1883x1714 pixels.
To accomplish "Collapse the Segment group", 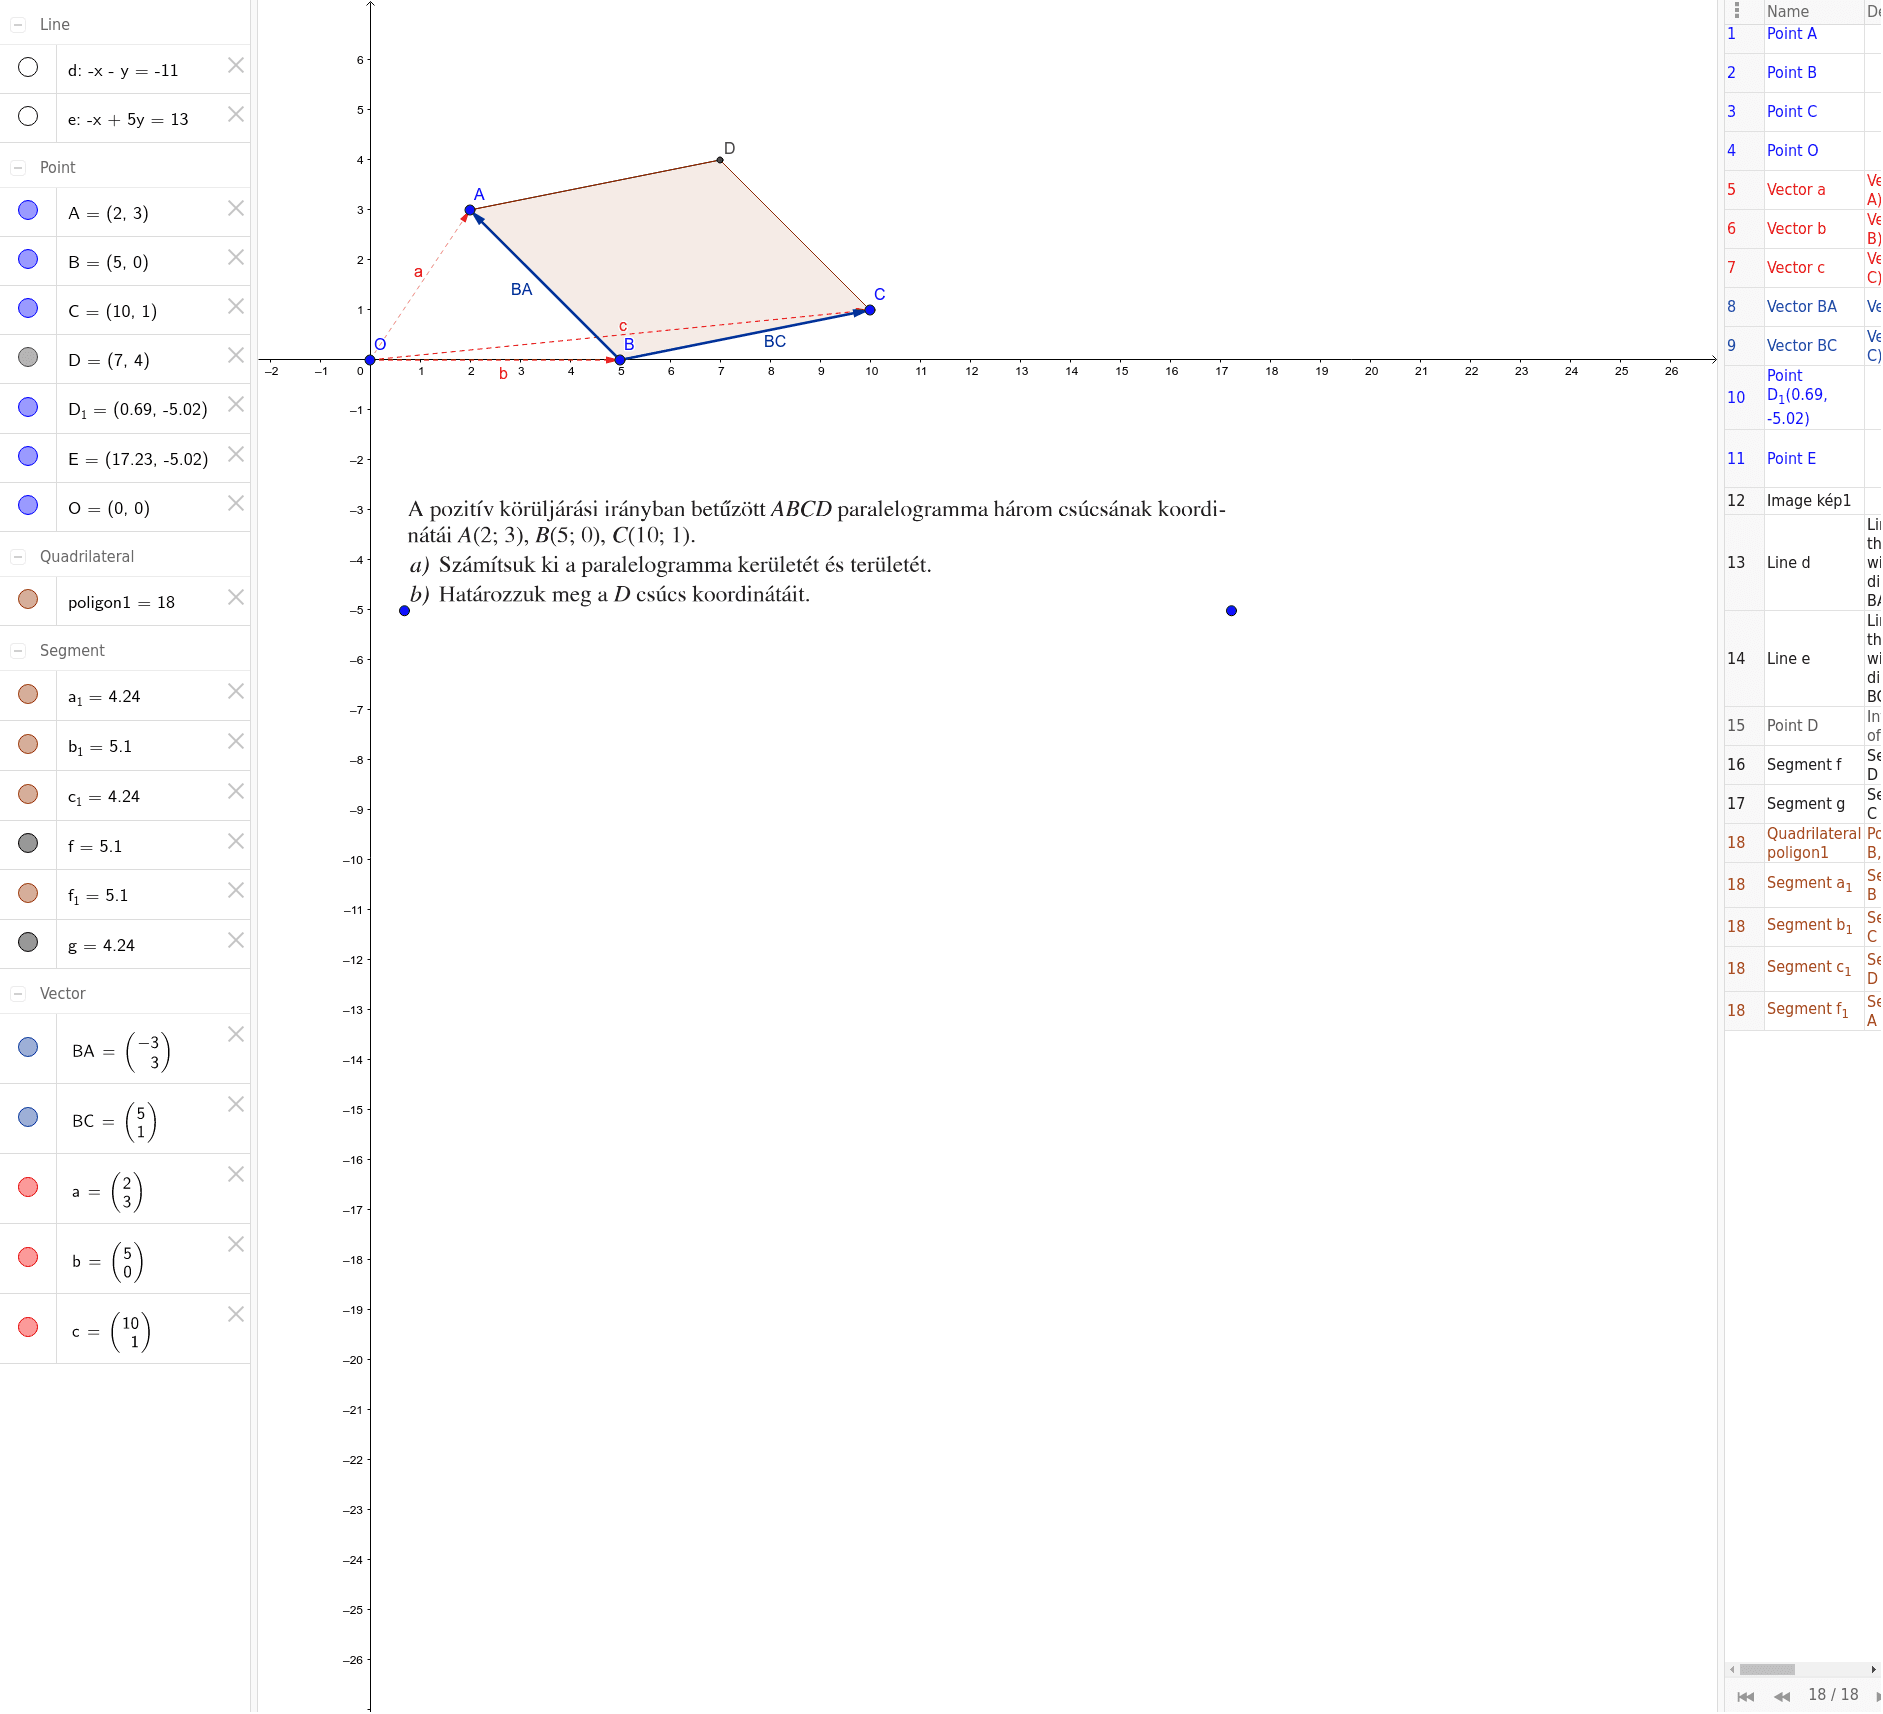I will pyautogui.click(x=18, y=651).
